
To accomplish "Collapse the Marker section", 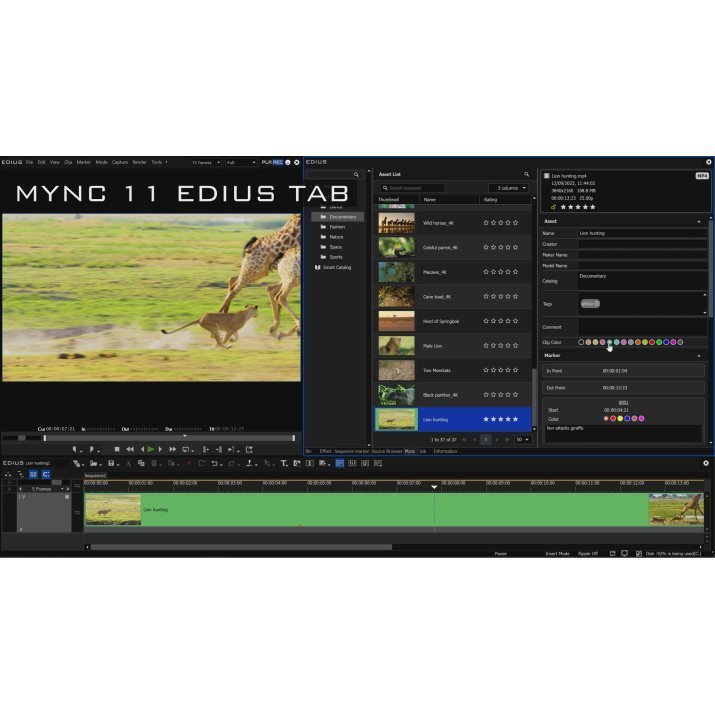I will pos(699,356).
